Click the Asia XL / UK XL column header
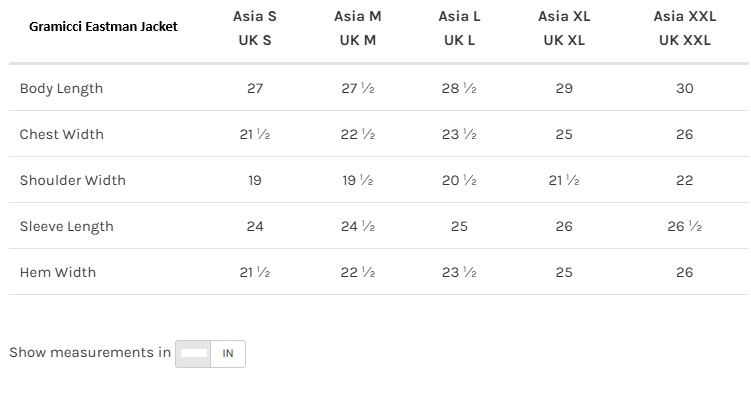The height and width of the screenshot is (400, 751). (x=564, y=29)
